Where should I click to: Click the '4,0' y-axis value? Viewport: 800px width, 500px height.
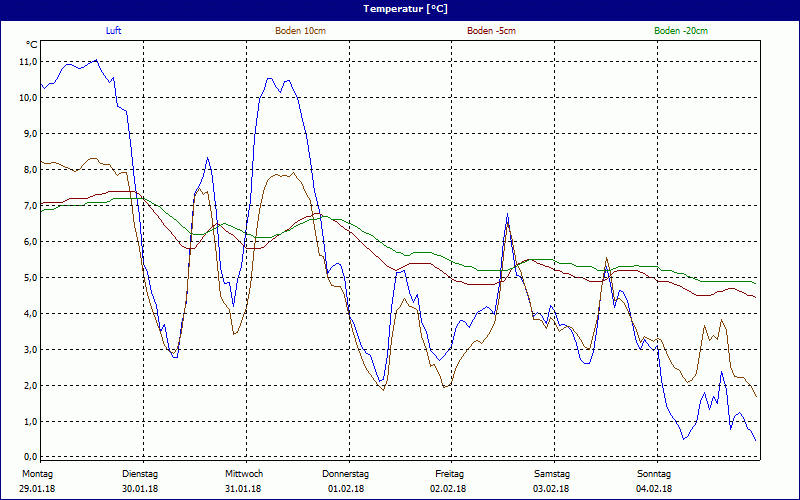click(x=30, y=313)
